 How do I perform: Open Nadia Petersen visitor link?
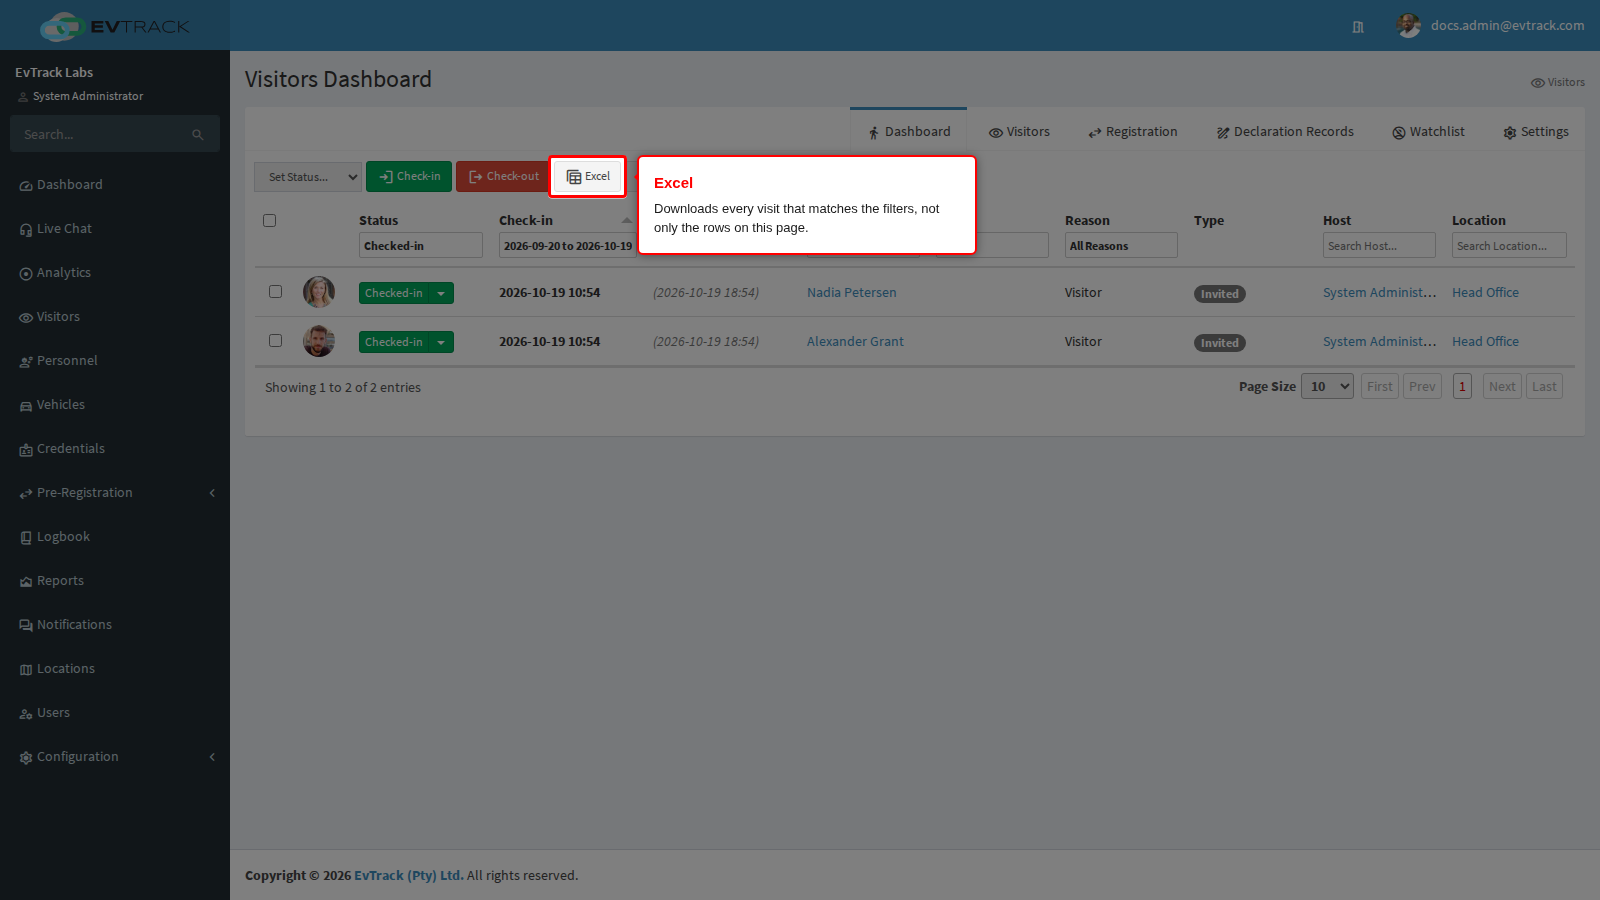point(852,293)
